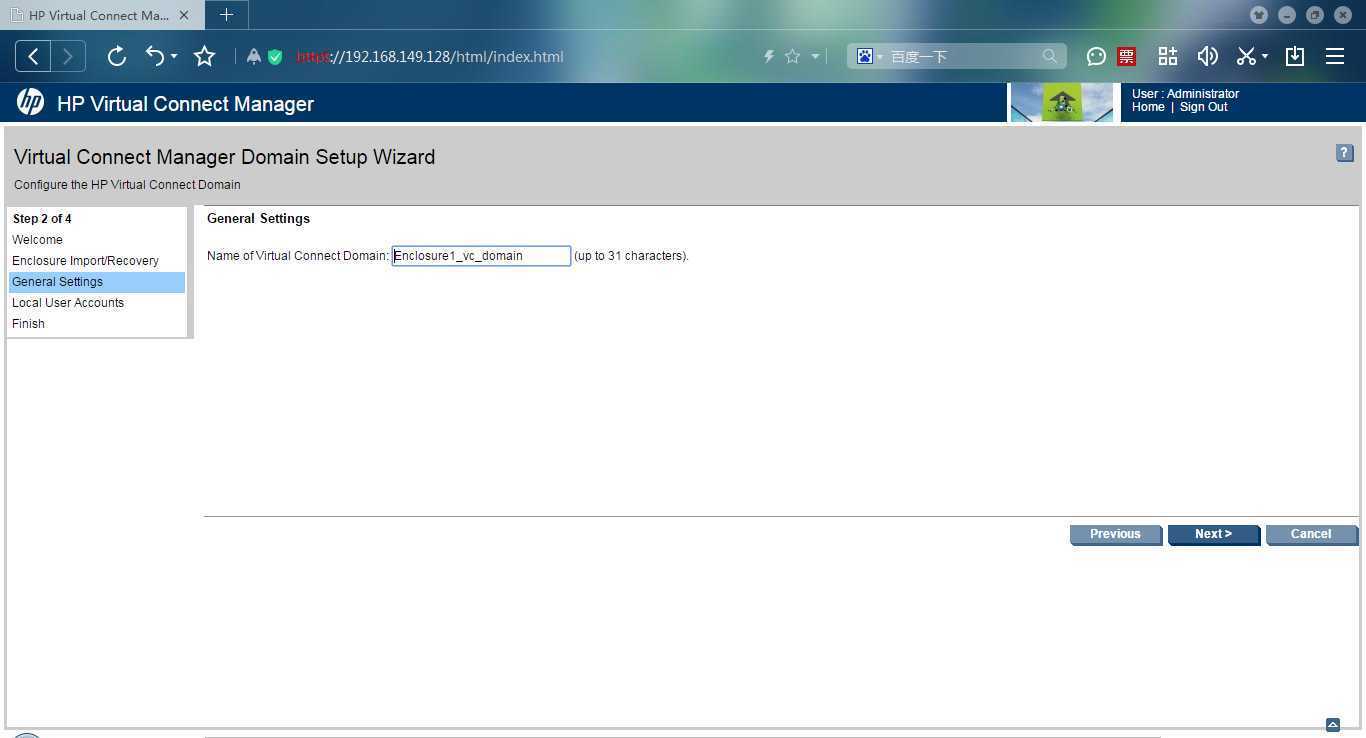Click the red ticket extension icon
This screenshot has height=738, width=1366.
[1127, 57]
